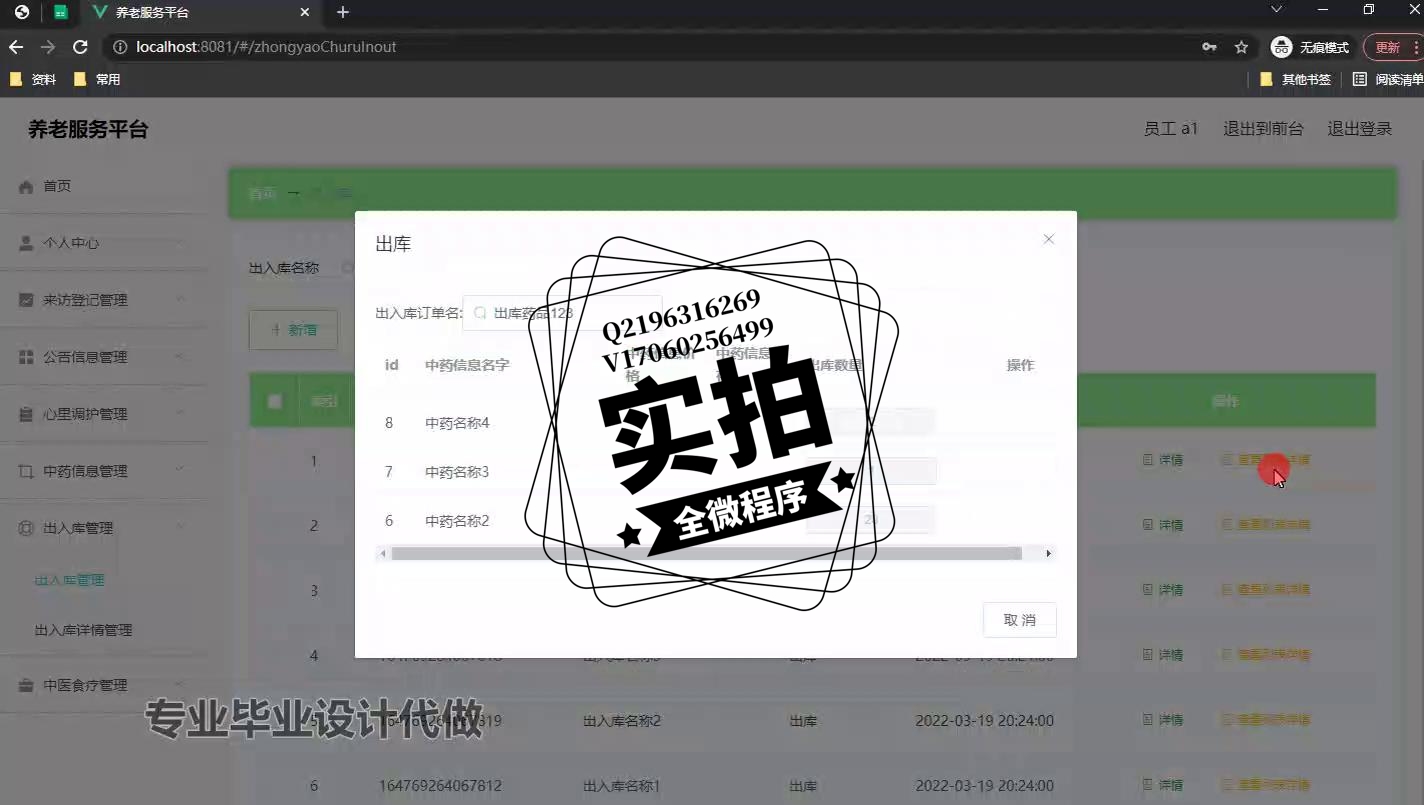Click the 退出到前台 link

pyautogui.click(x=1263, y=129)
